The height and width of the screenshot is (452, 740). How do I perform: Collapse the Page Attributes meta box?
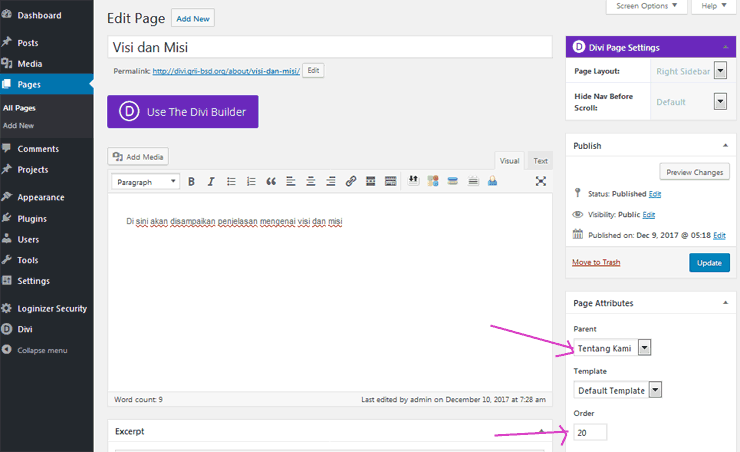point(725,303)
